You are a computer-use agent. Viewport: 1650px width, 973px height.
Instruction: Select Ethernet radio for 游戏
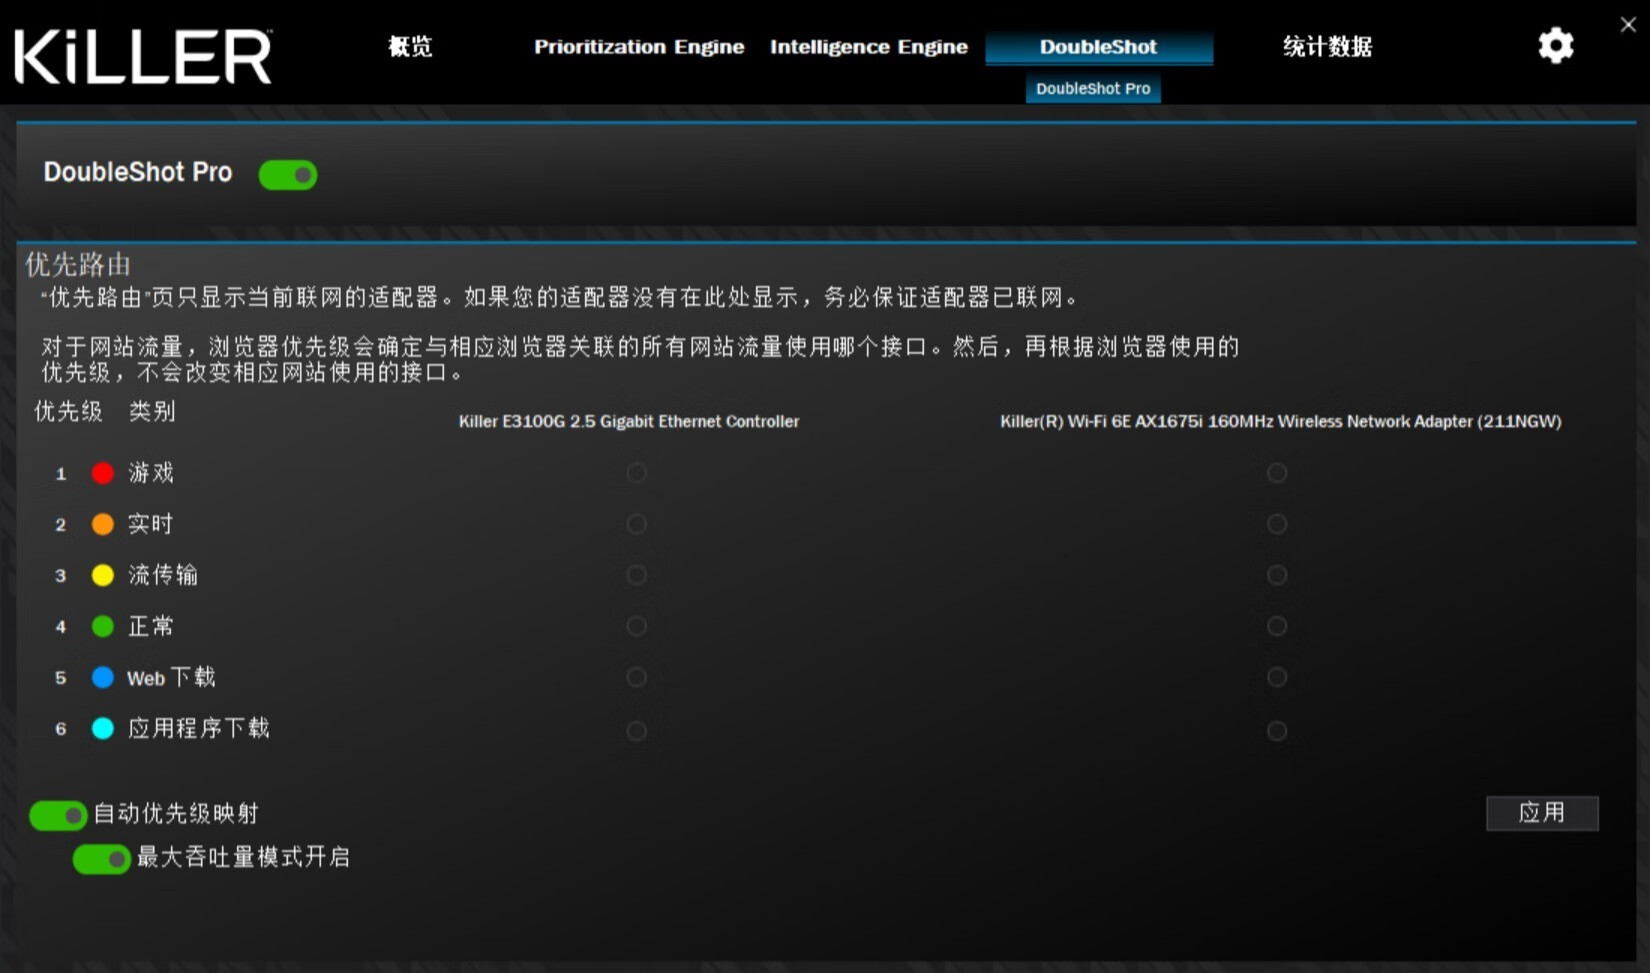tap(636, 473)
